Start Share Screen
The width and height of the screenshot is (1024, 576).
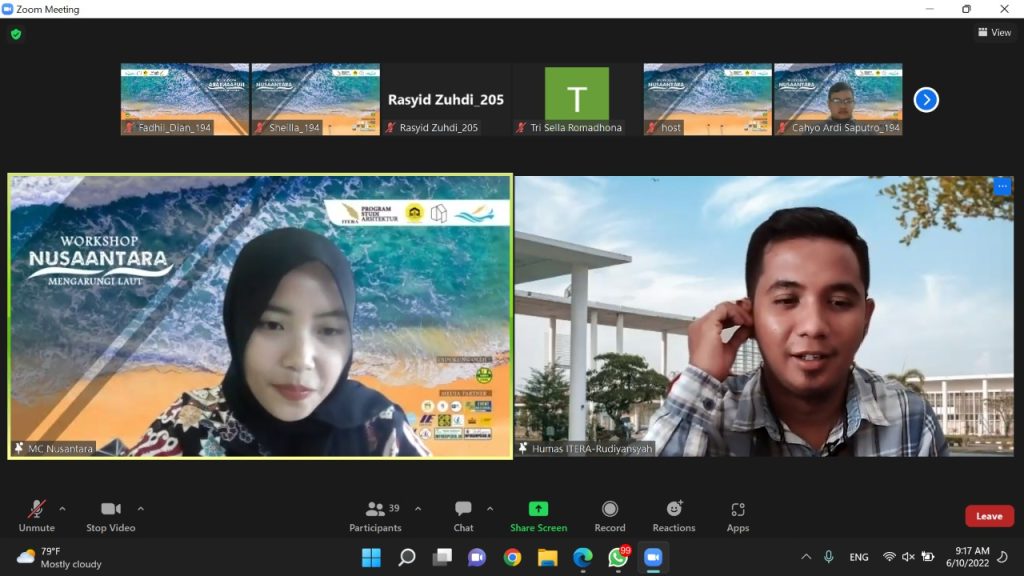tap(539, 516)
